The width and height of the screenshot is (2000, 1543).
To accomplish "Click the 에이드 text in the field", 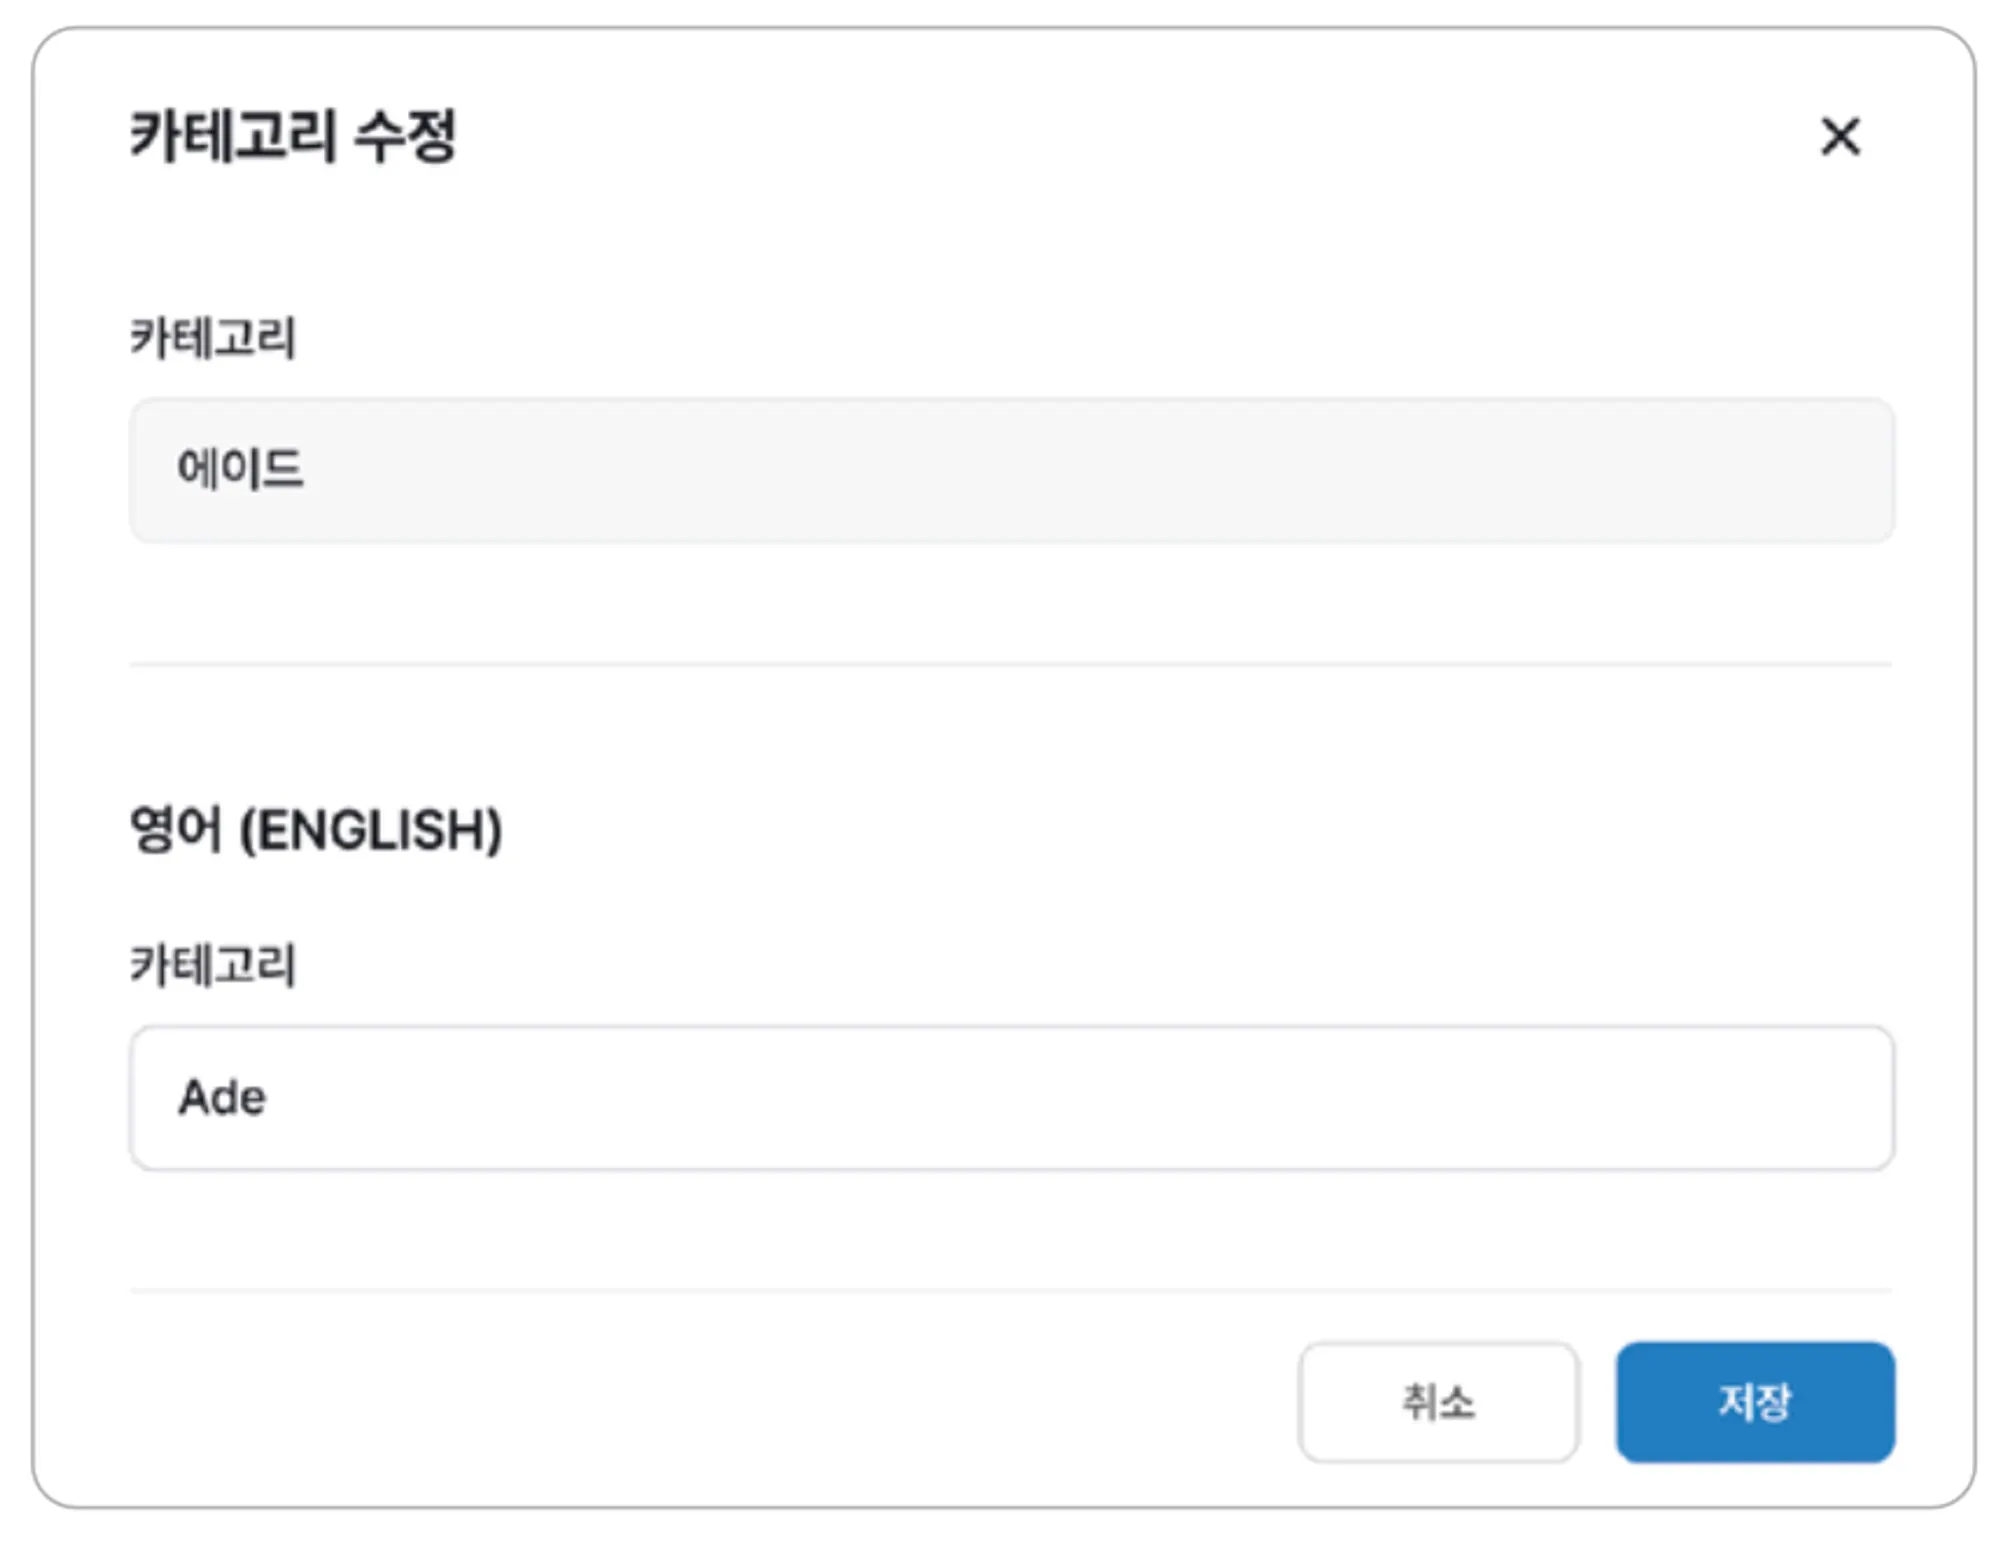I will tap(240, 469).
